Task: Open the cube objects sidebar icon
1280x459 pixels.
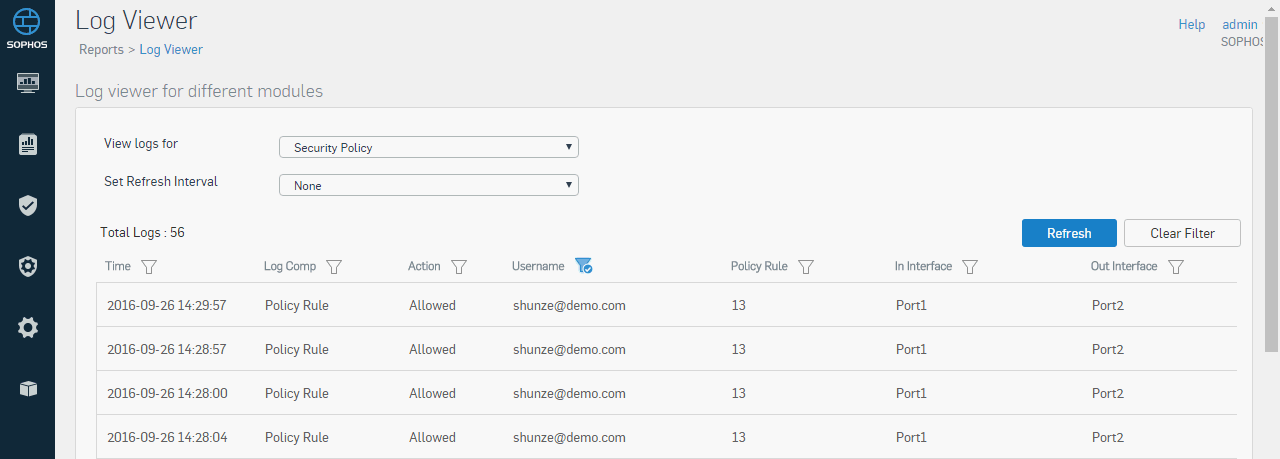Action: (28, 389)
